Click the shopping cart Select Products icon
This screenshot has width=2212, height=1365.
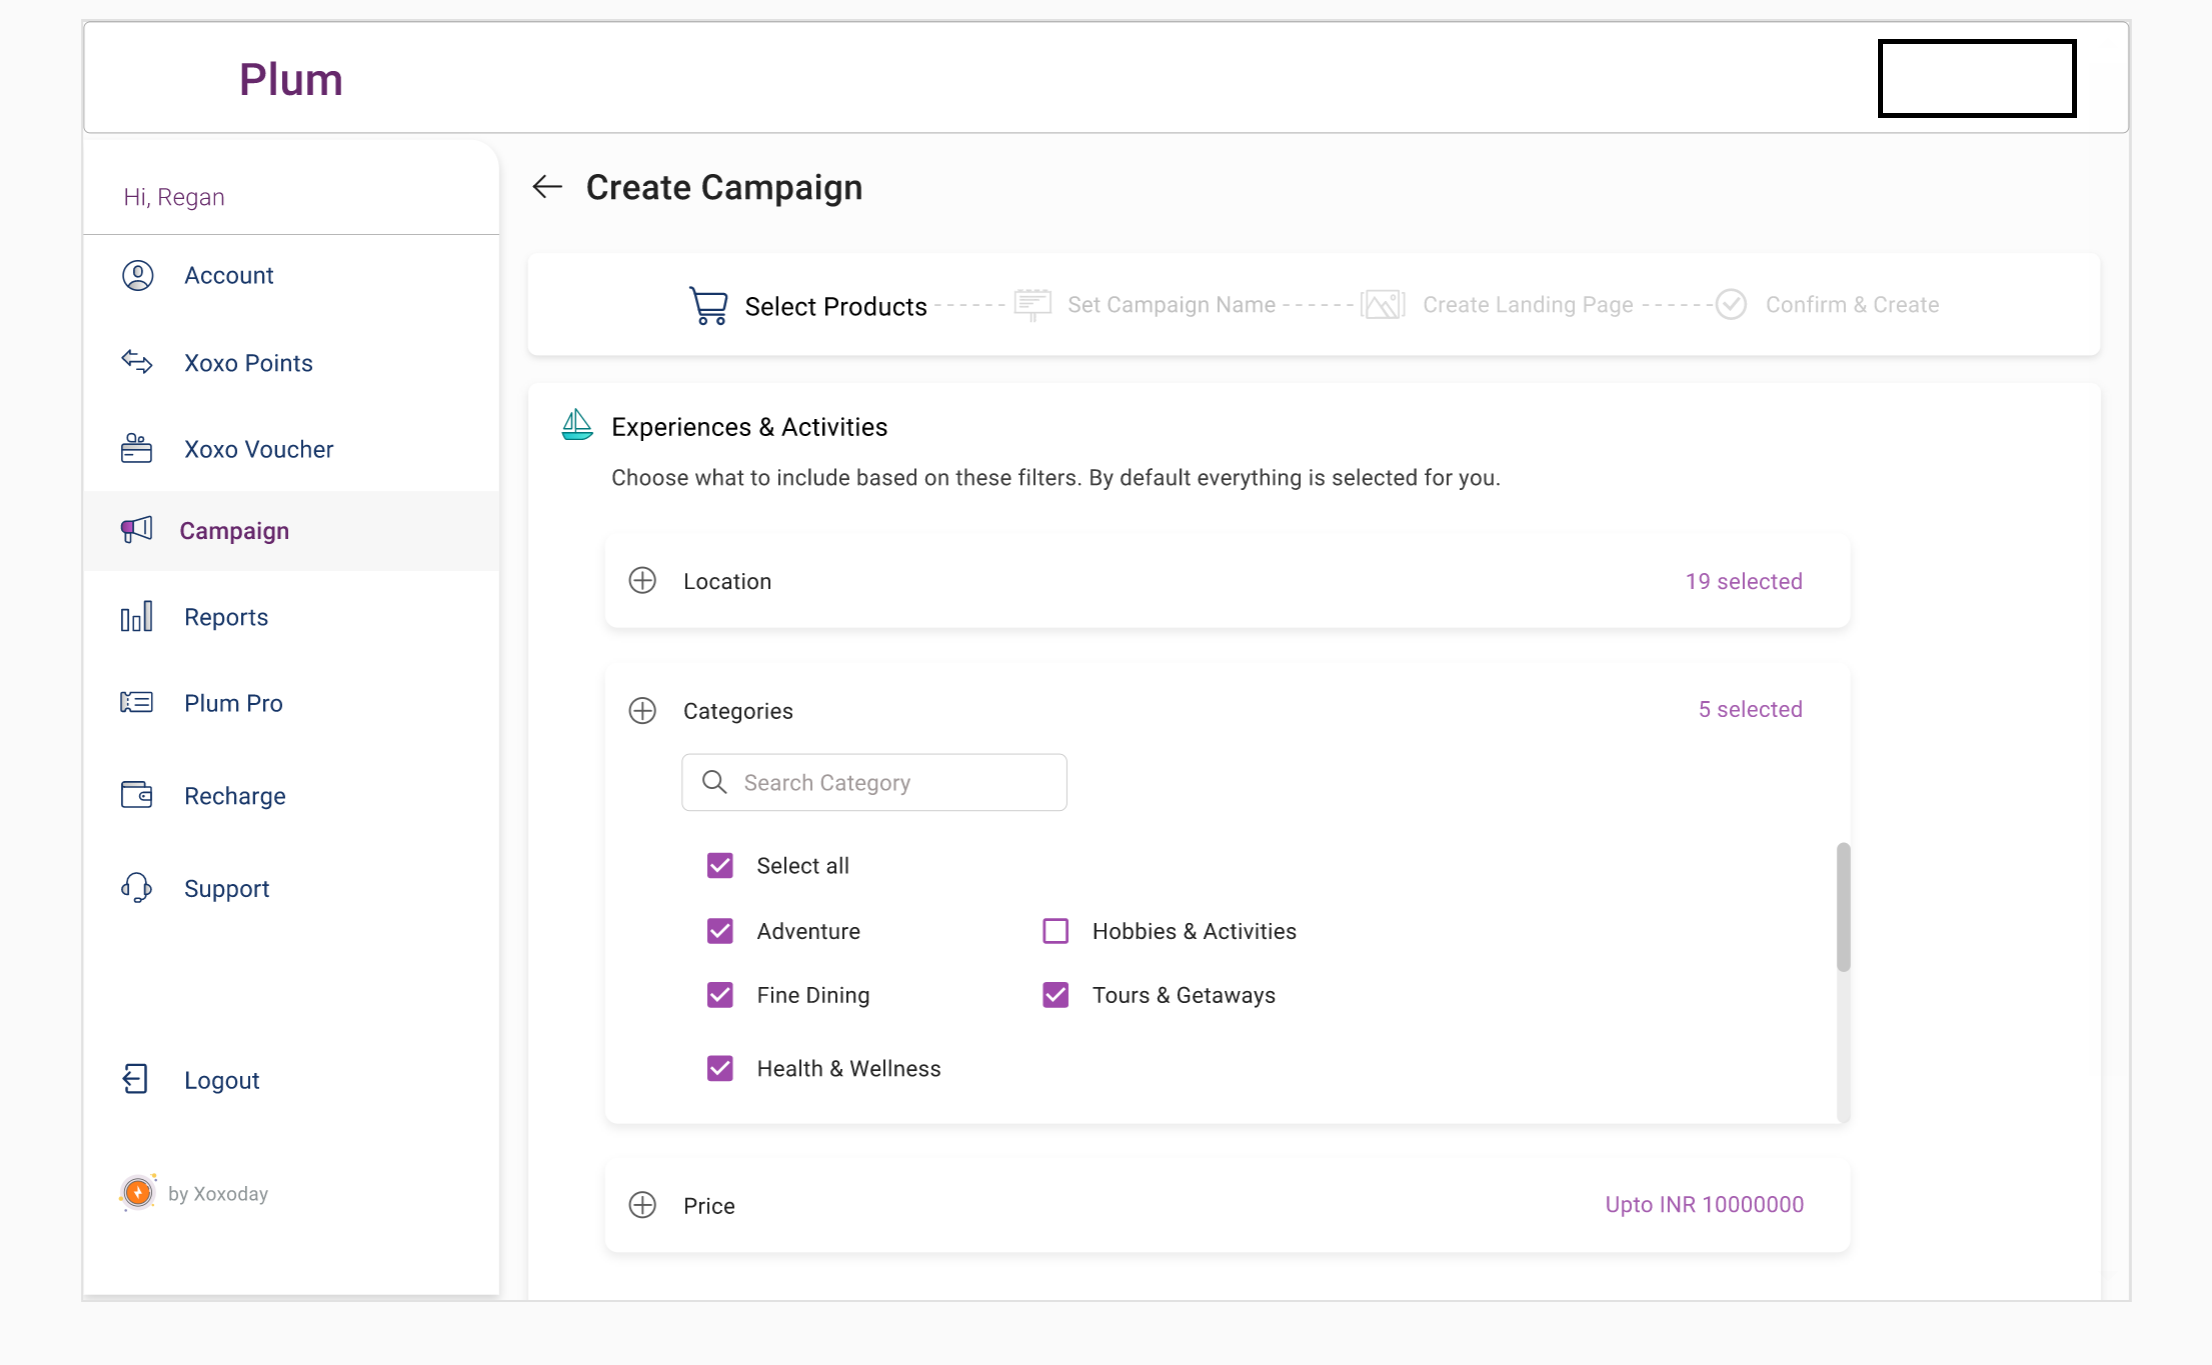(708, 305)
